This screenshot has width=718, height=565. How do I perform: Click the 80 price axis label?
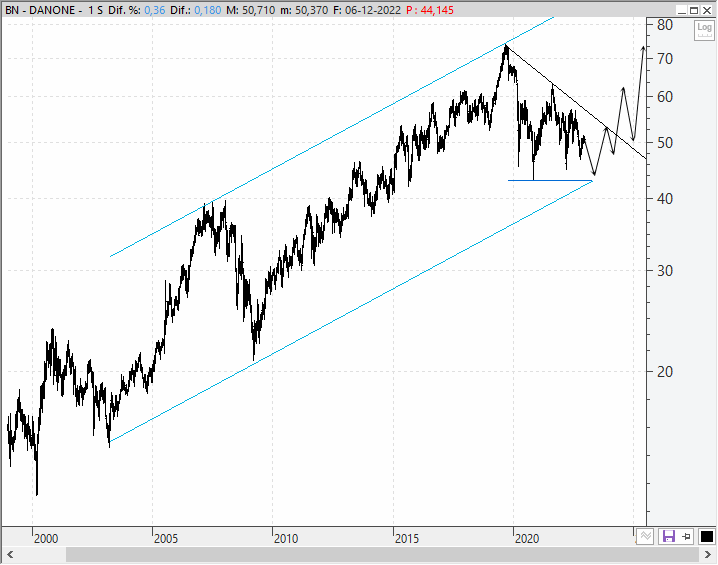pos(664,25)
